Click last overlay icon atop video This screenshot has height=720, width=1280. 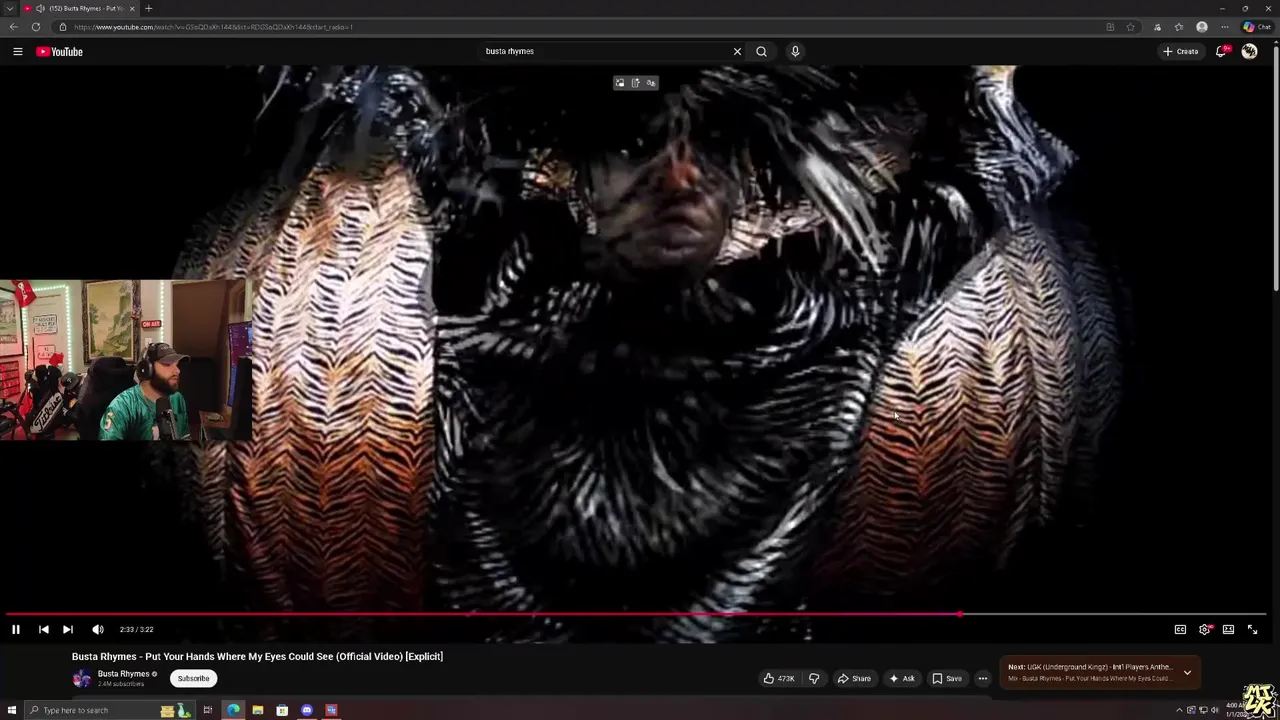point(651,83)
